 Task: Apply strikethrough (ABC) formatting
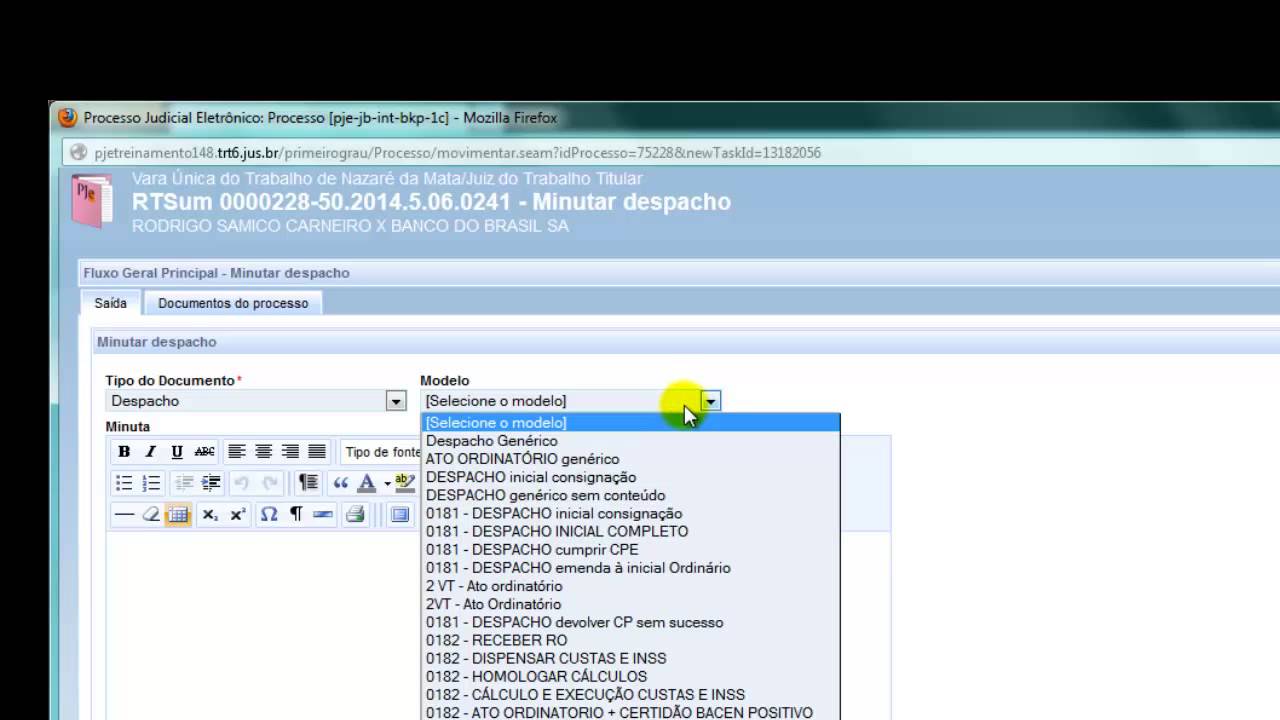point(205,452)
